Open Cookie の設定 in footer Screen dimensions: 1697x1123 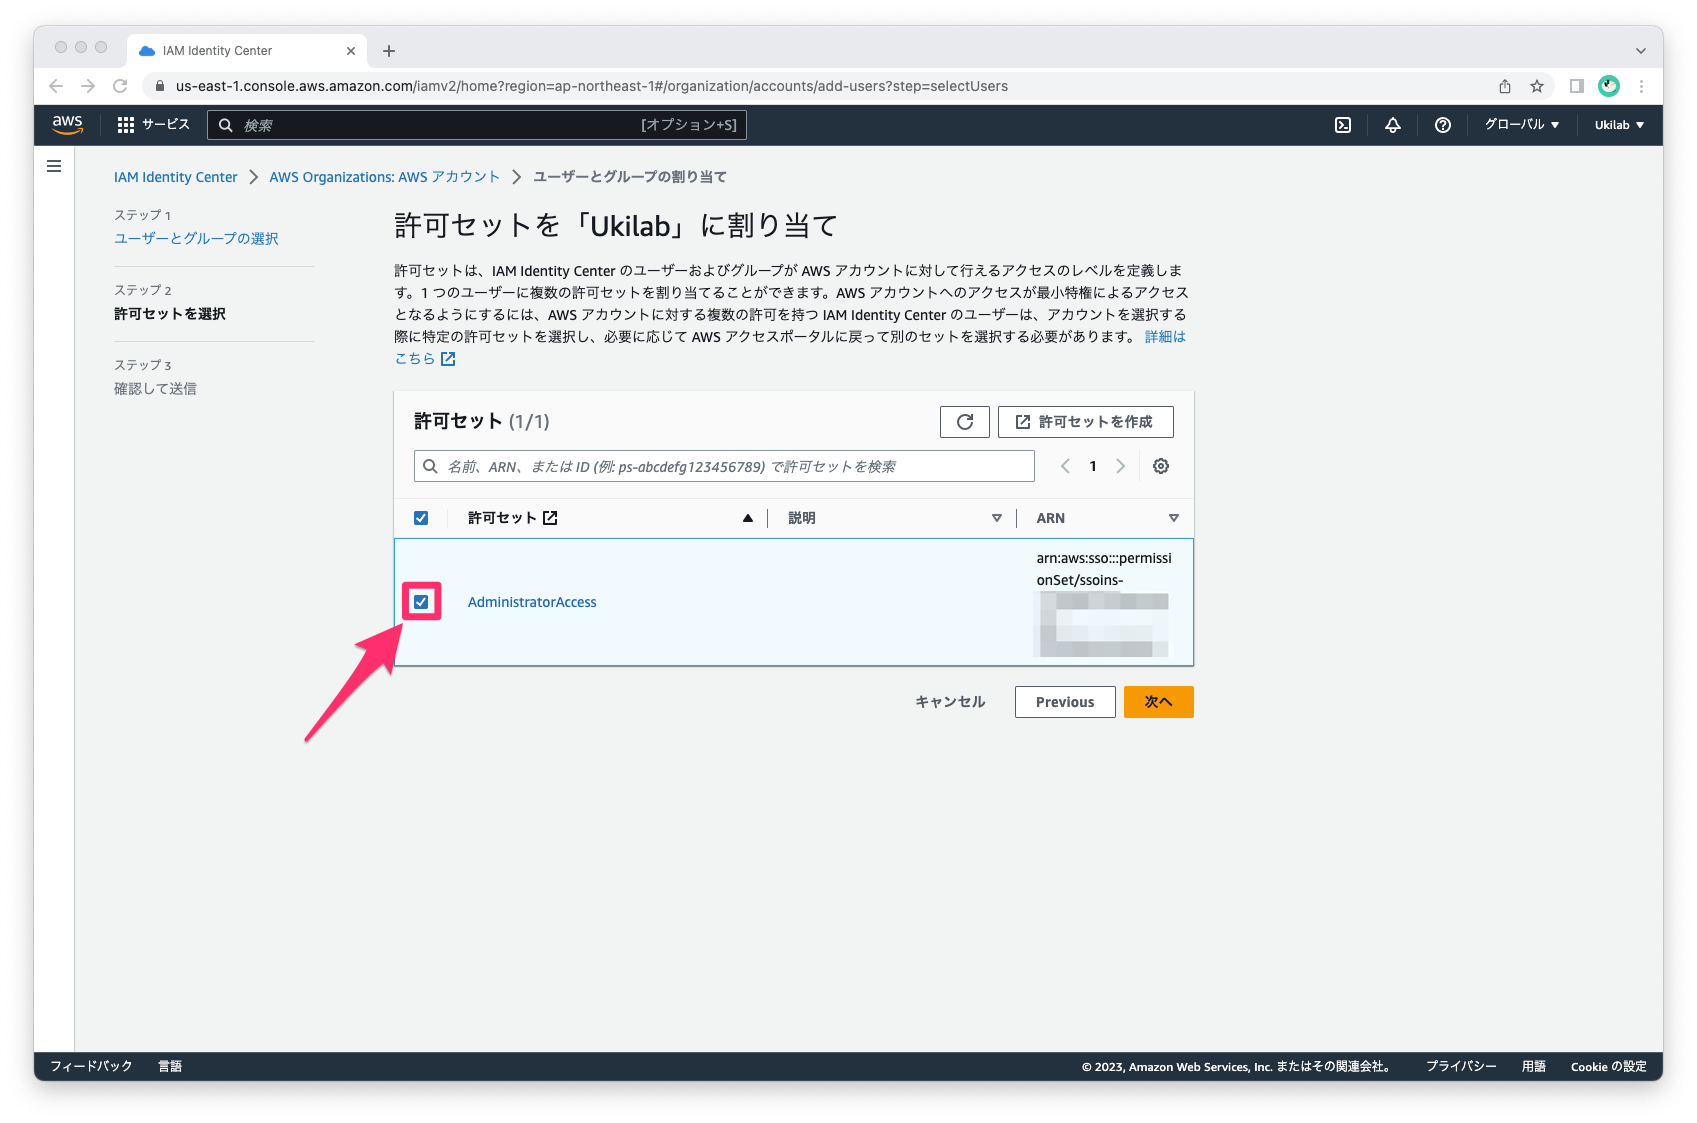point(1608,1066)
